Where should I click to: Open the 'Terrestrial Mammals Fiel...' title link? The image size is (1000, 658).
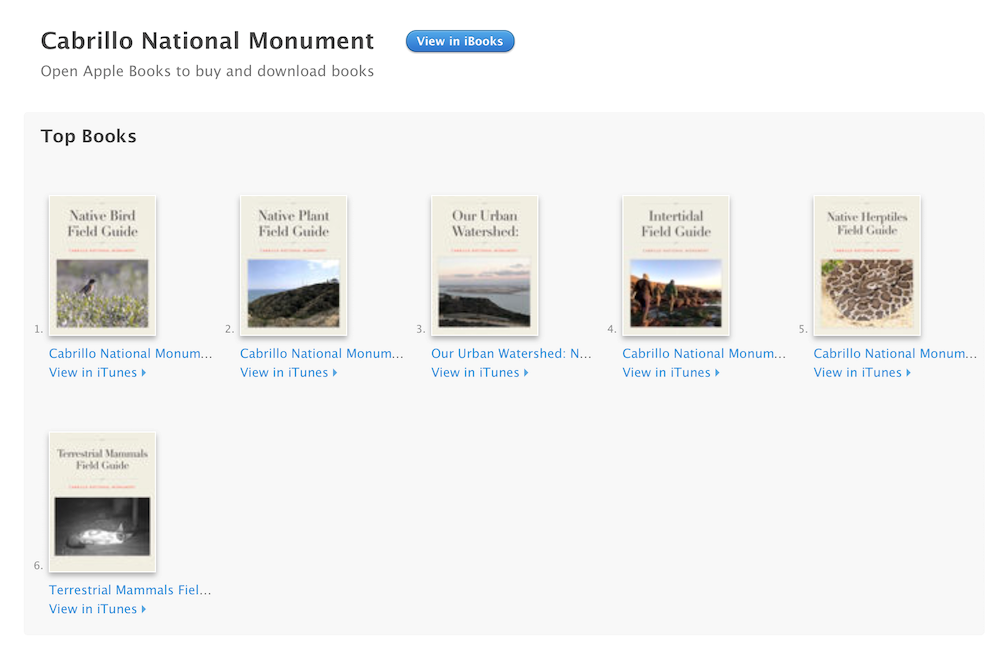[130, 590]
